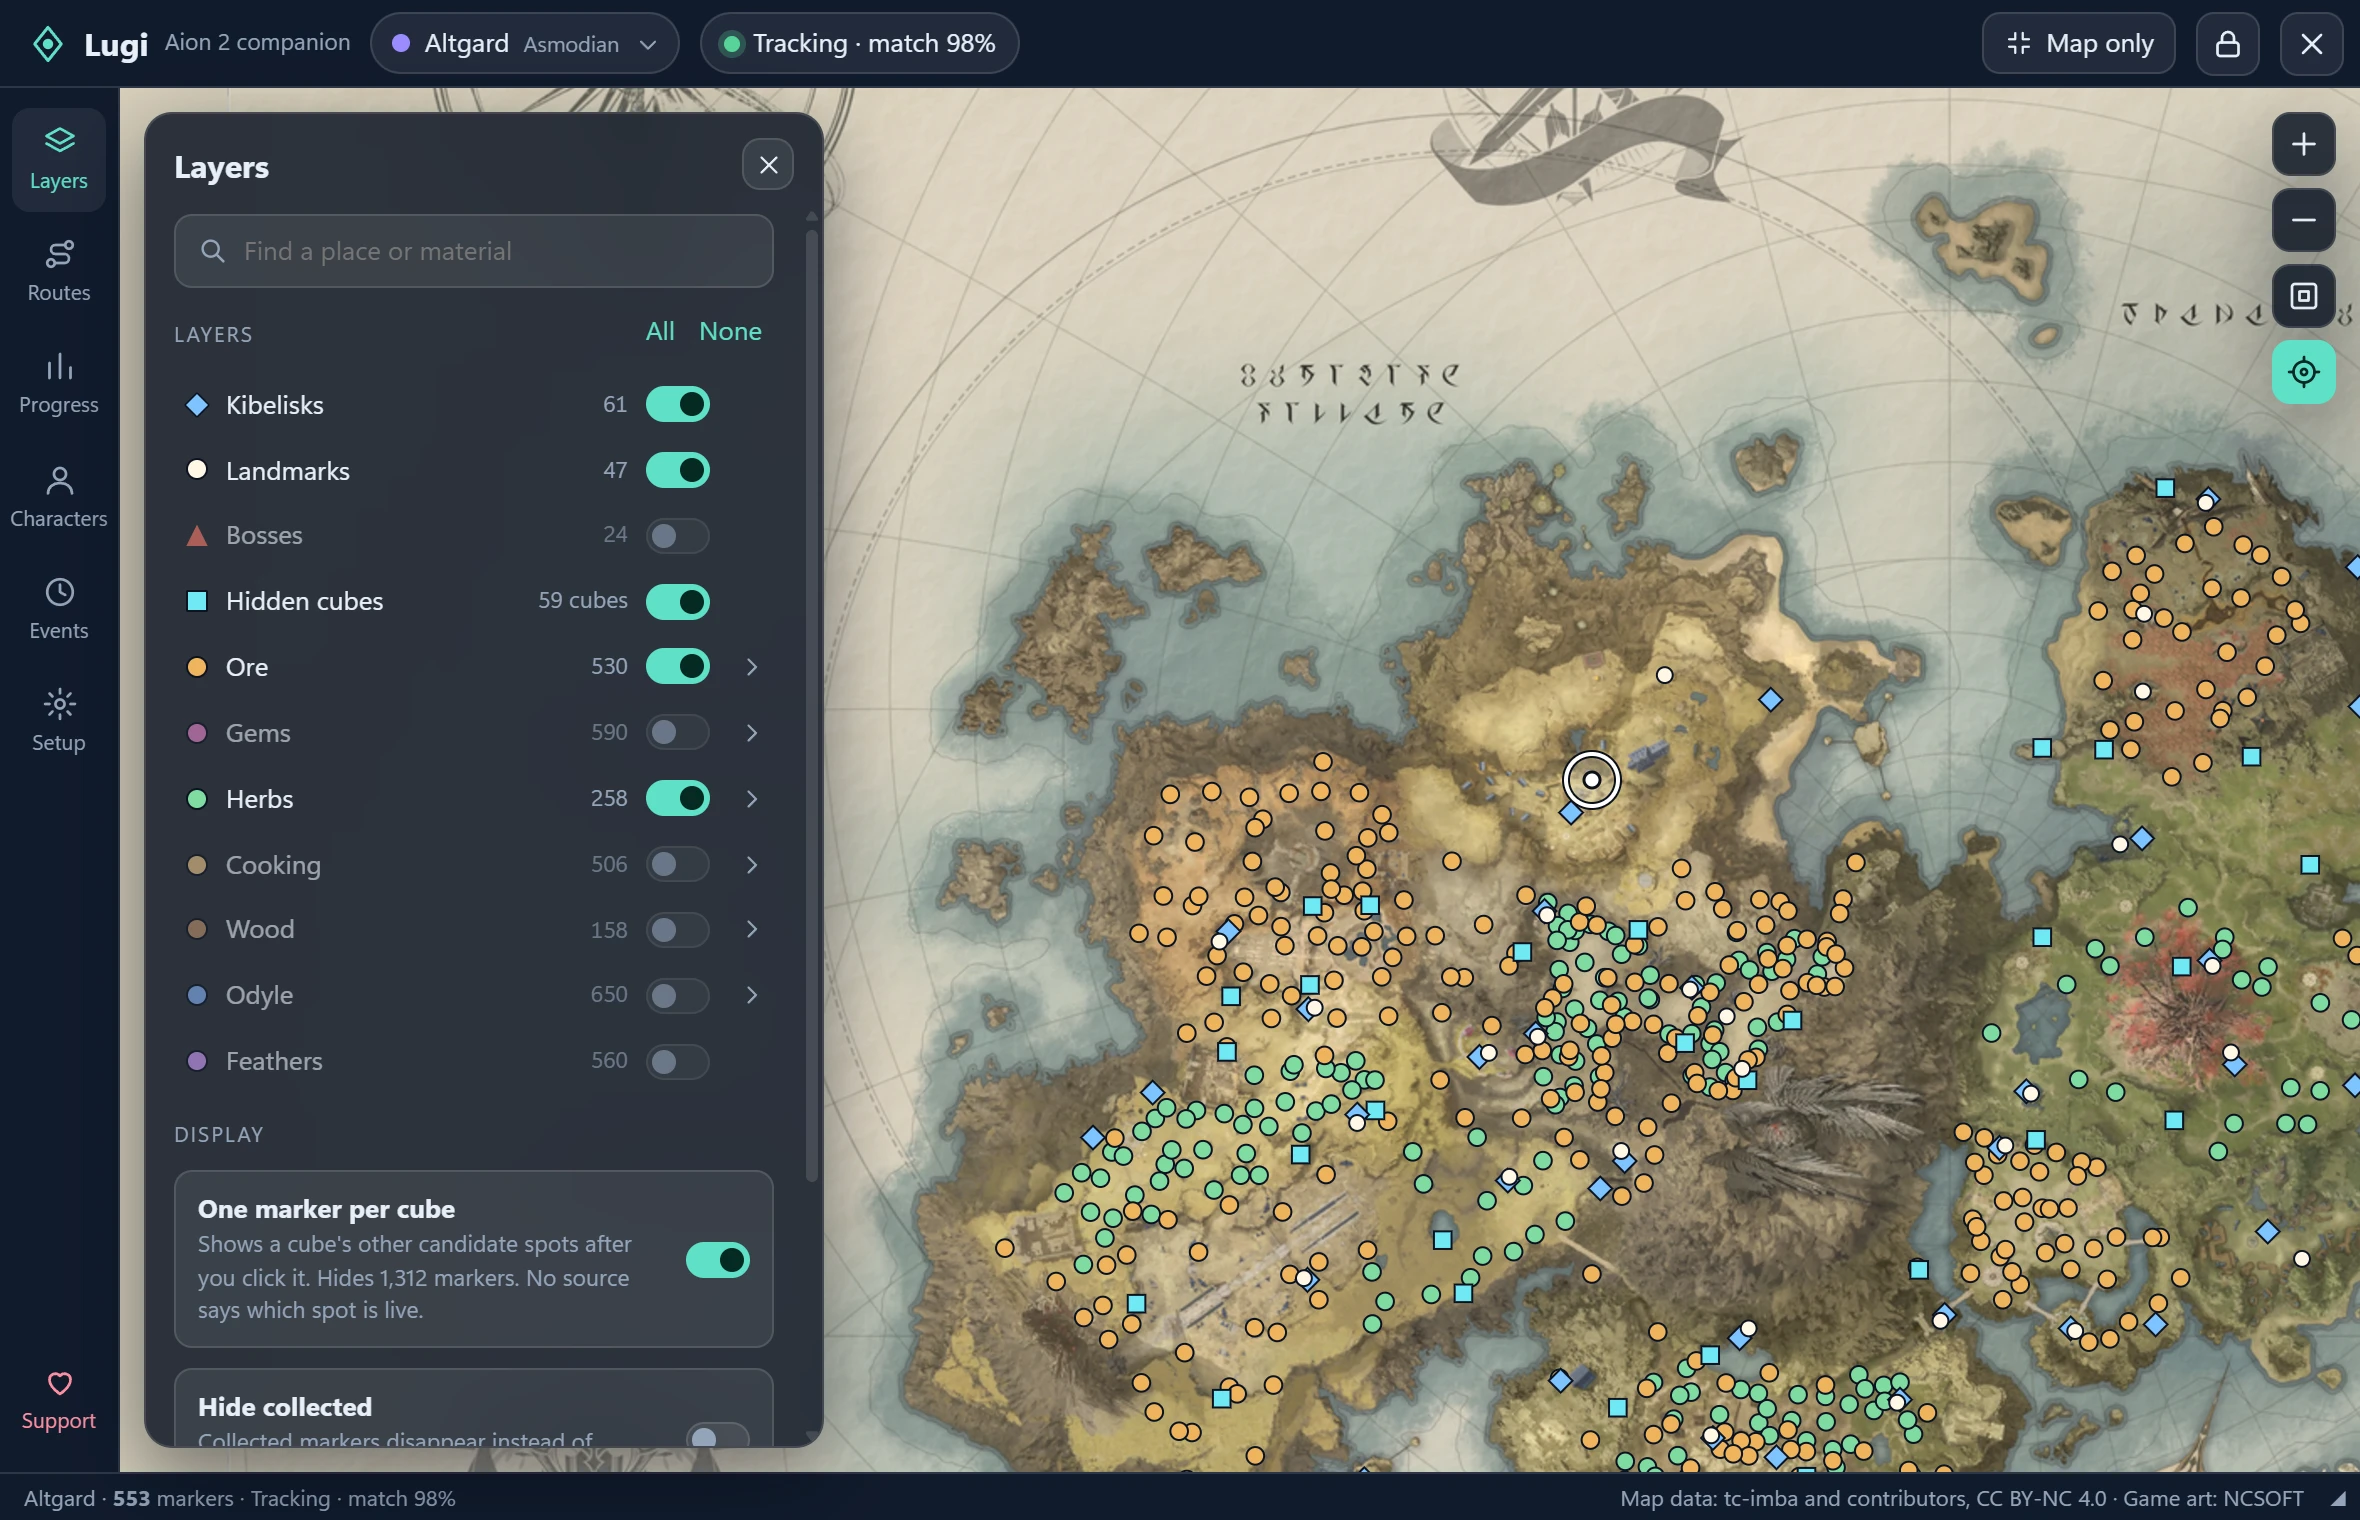Screen dimensions: 2360x1520
Task: Toggle the Hidden cubes layer
Action: point(678,602)
